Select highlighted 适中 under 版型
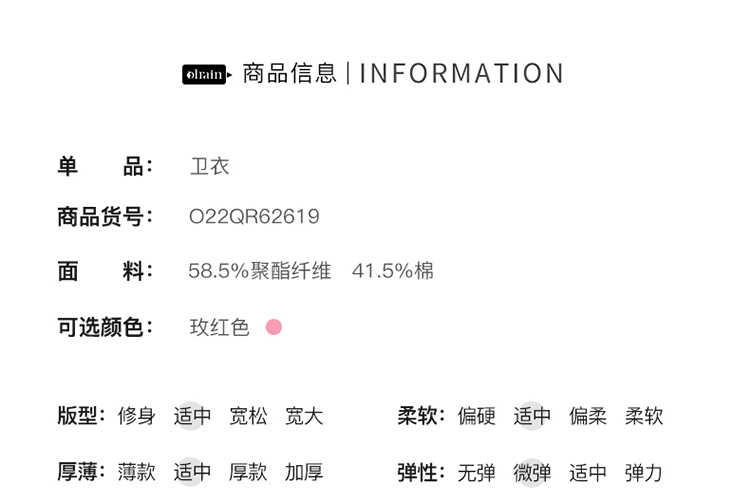 192,416
